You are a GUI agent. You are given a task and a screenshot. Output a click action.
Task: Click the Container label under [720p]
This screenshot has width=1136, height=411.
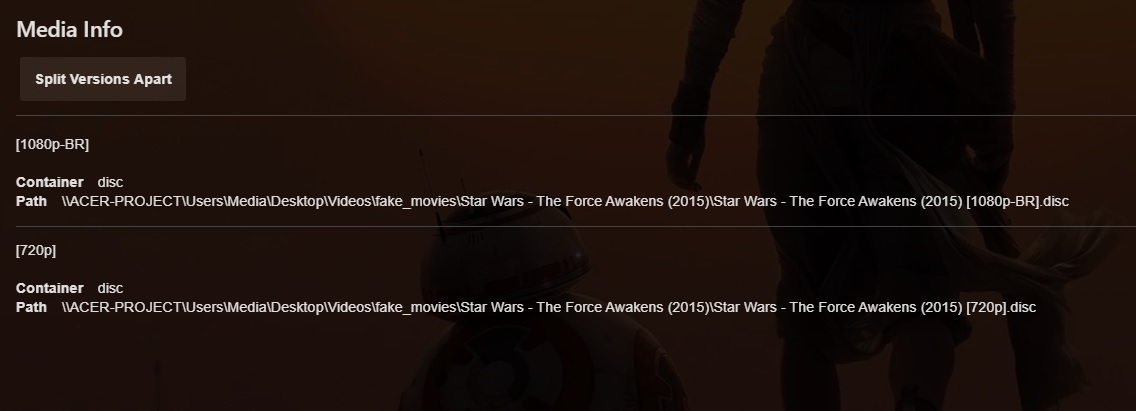49,288
